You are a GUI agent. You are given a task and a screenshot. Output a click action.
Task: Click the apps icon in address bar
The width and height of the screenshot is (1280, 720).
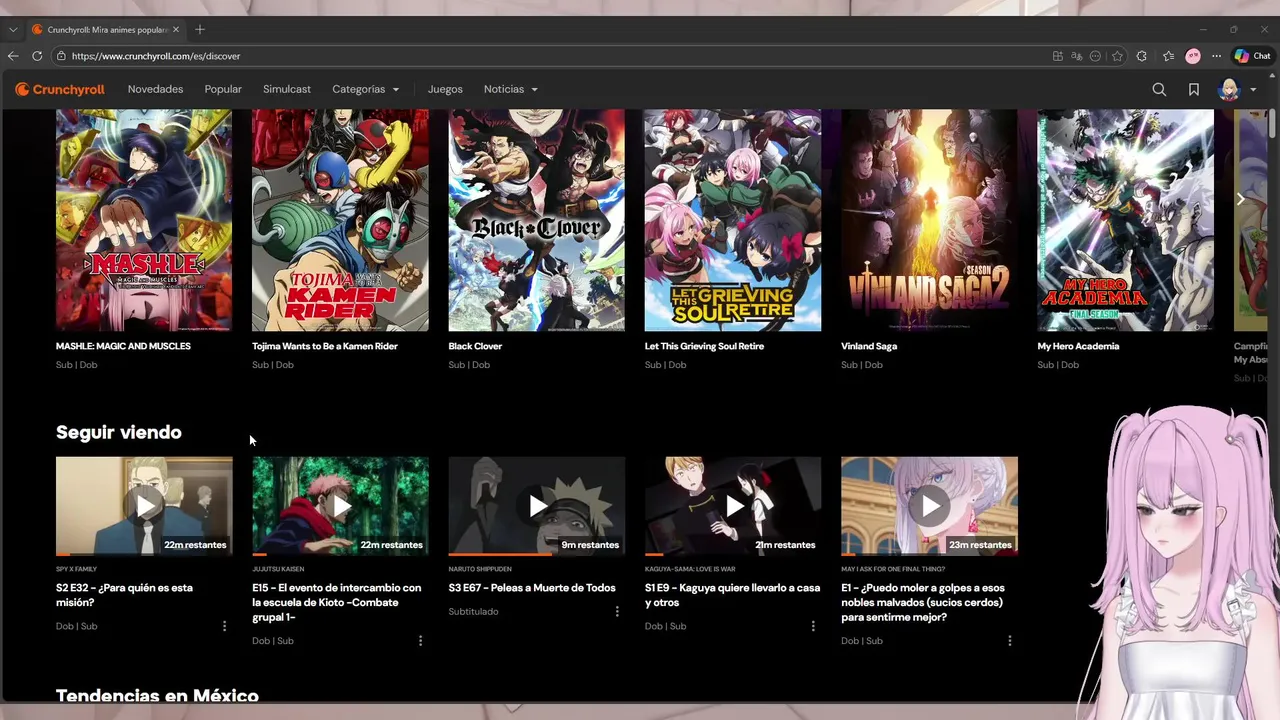pos(1058,56)
